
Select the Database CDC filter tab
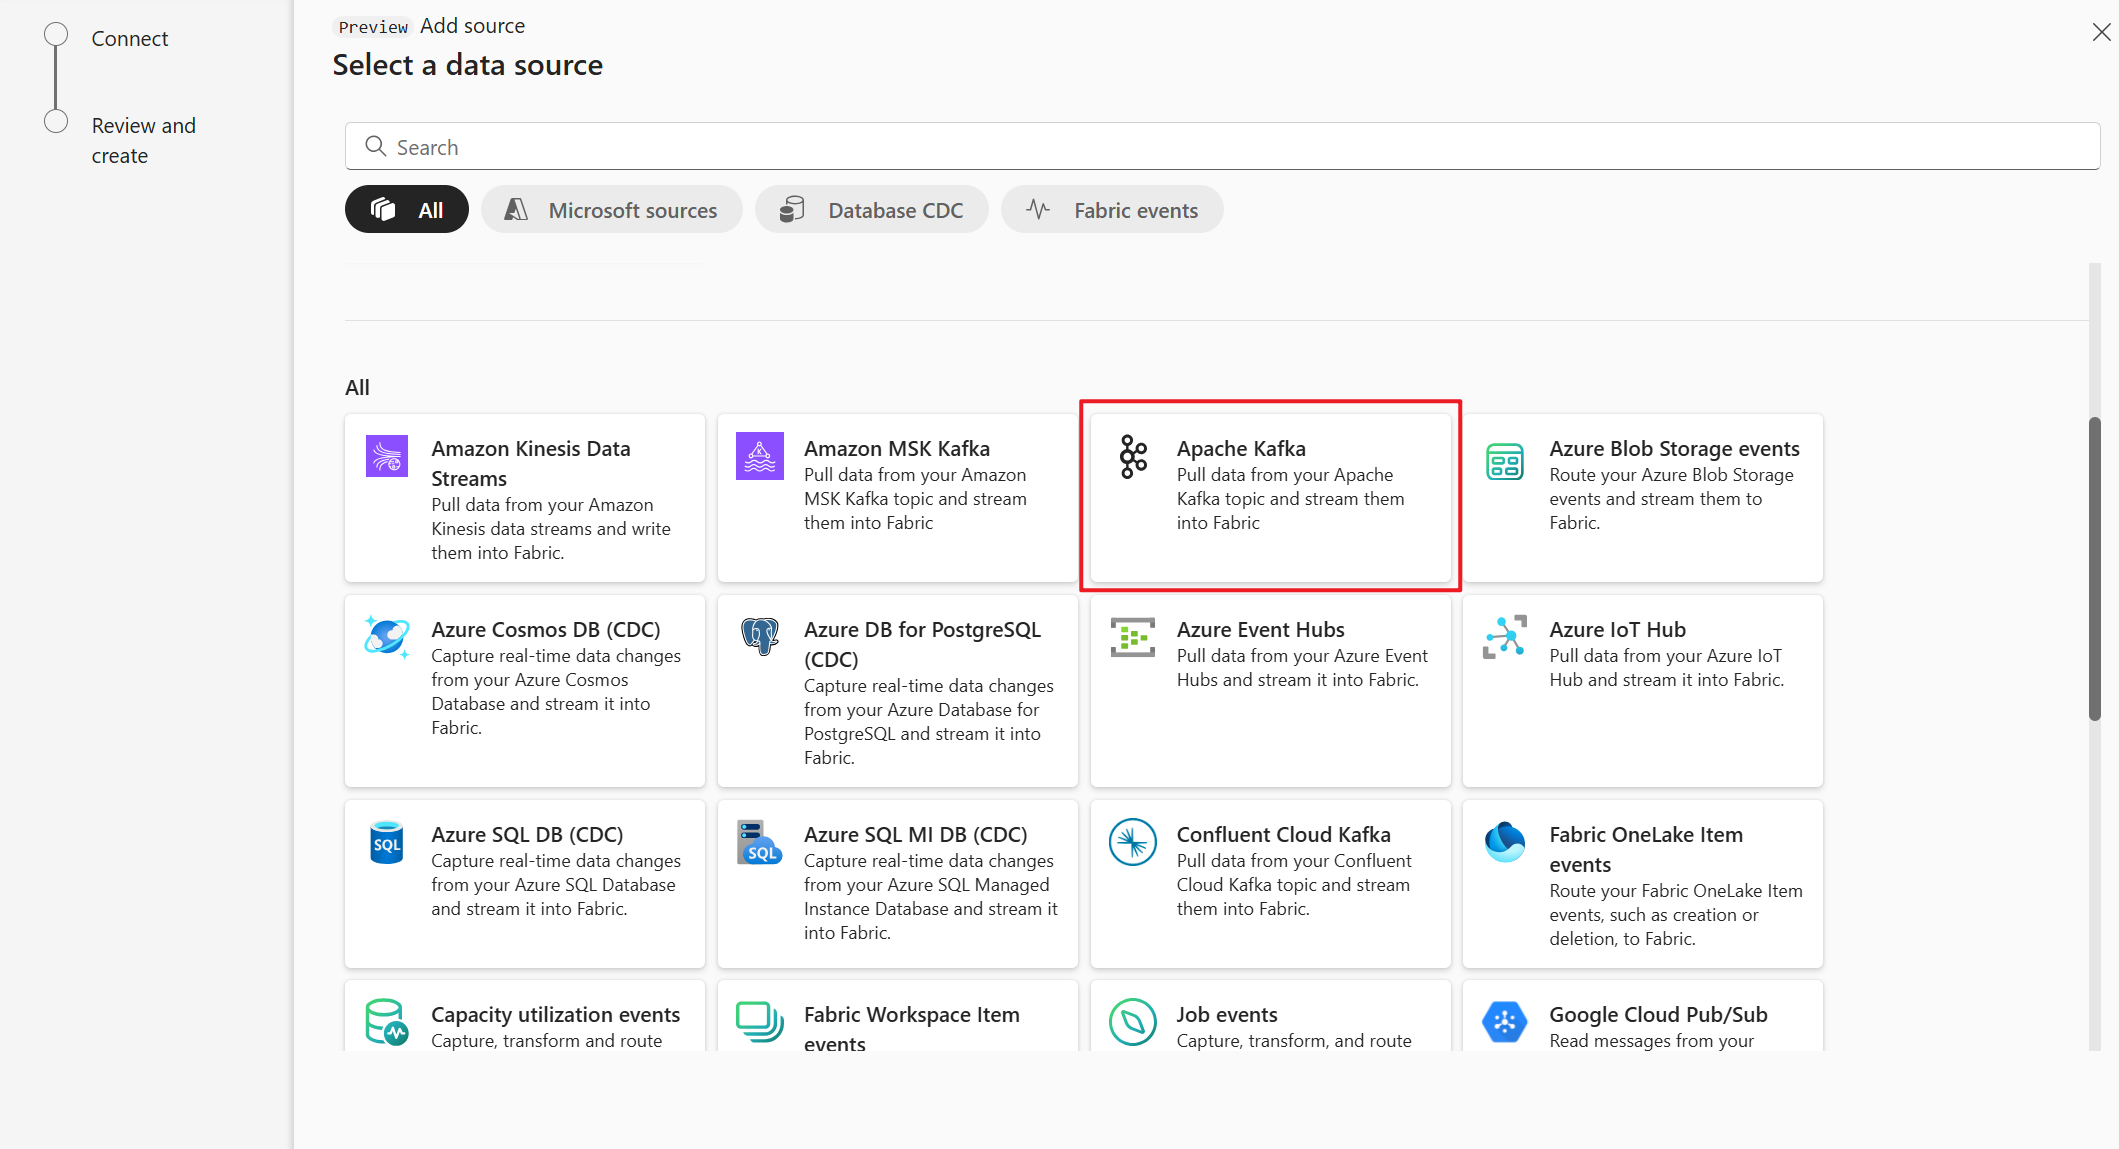coord(869,209)
